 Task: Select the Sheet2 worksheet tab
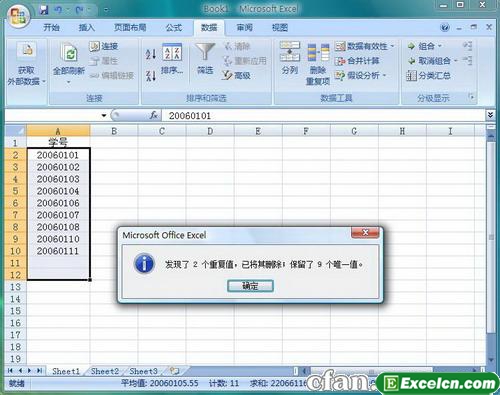pyautogui.click(x=105, y=371)
